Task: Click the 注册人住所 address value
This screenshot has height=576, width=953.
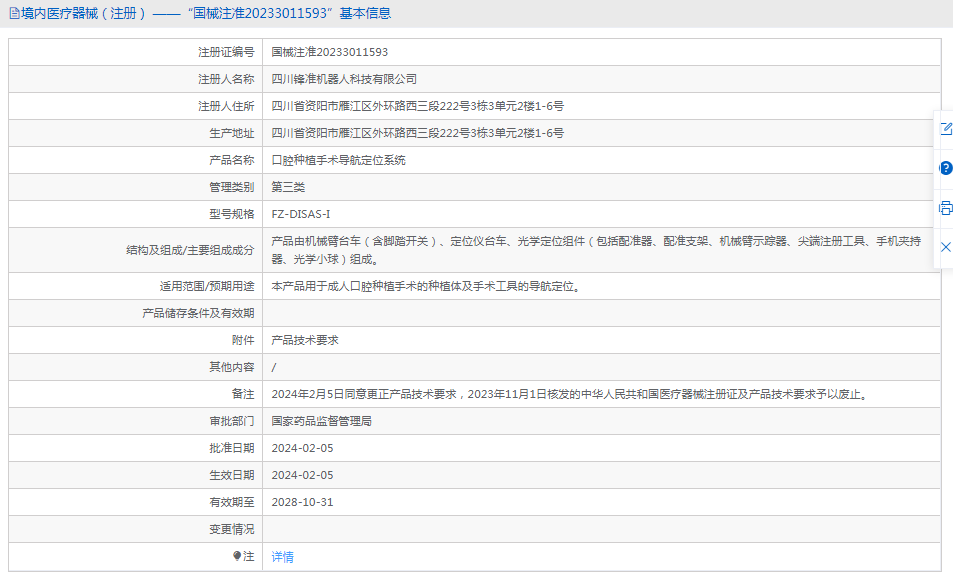Action: pyautogui.click(x=418, y=106)
